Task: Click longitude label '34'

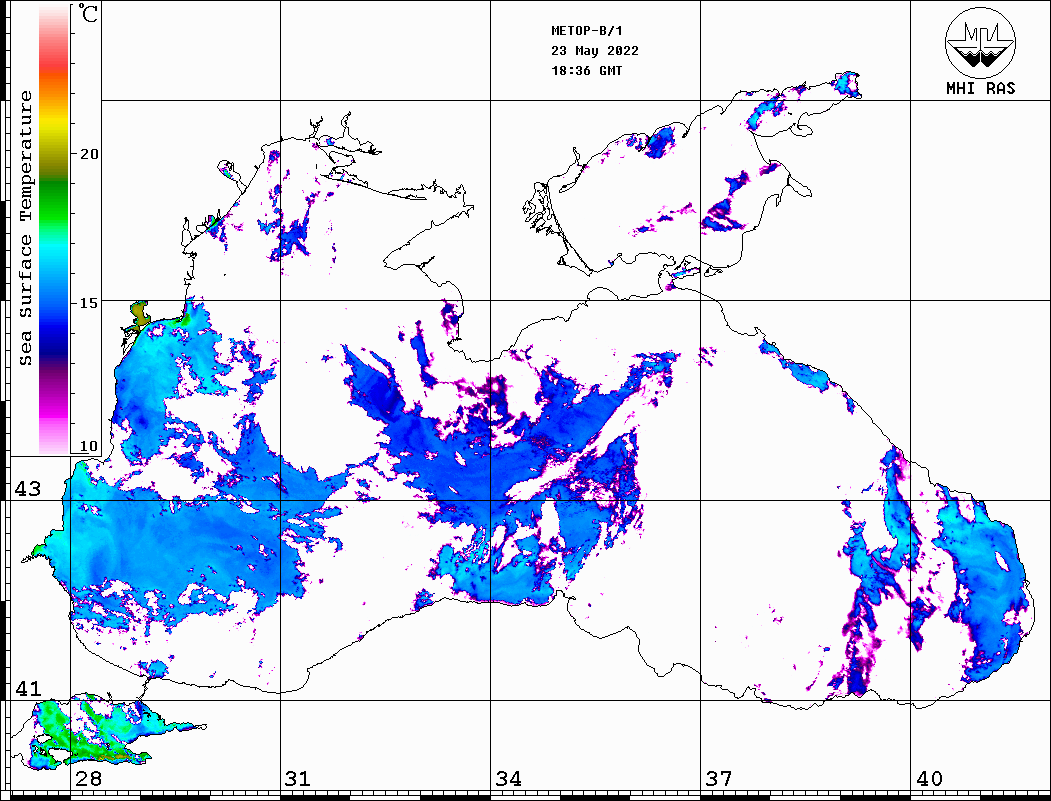Action: 508,779
